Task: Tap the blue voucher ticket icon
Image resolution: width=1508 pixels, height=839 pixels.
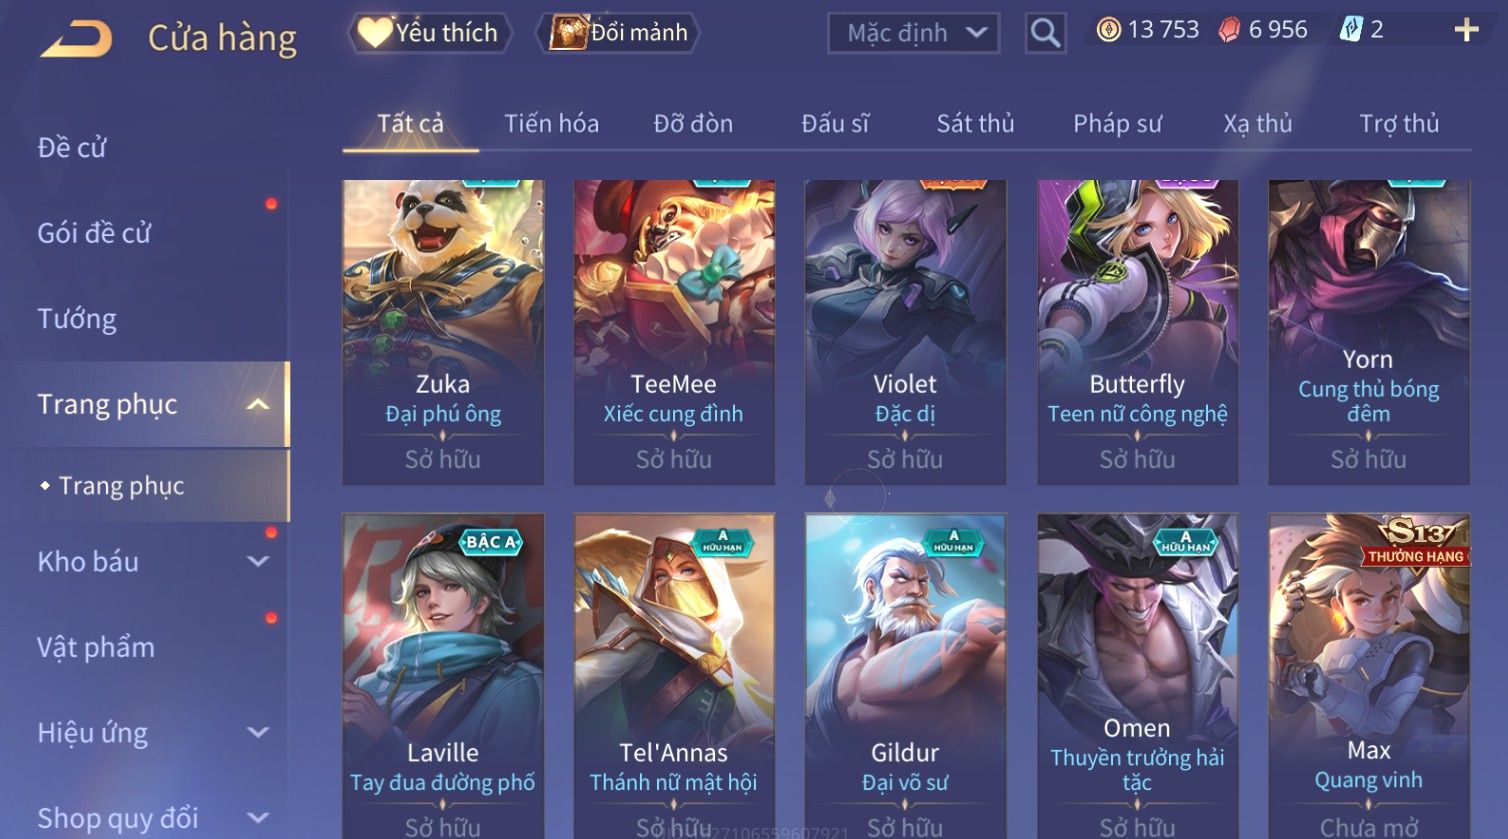Action: tap(1350, 30)
